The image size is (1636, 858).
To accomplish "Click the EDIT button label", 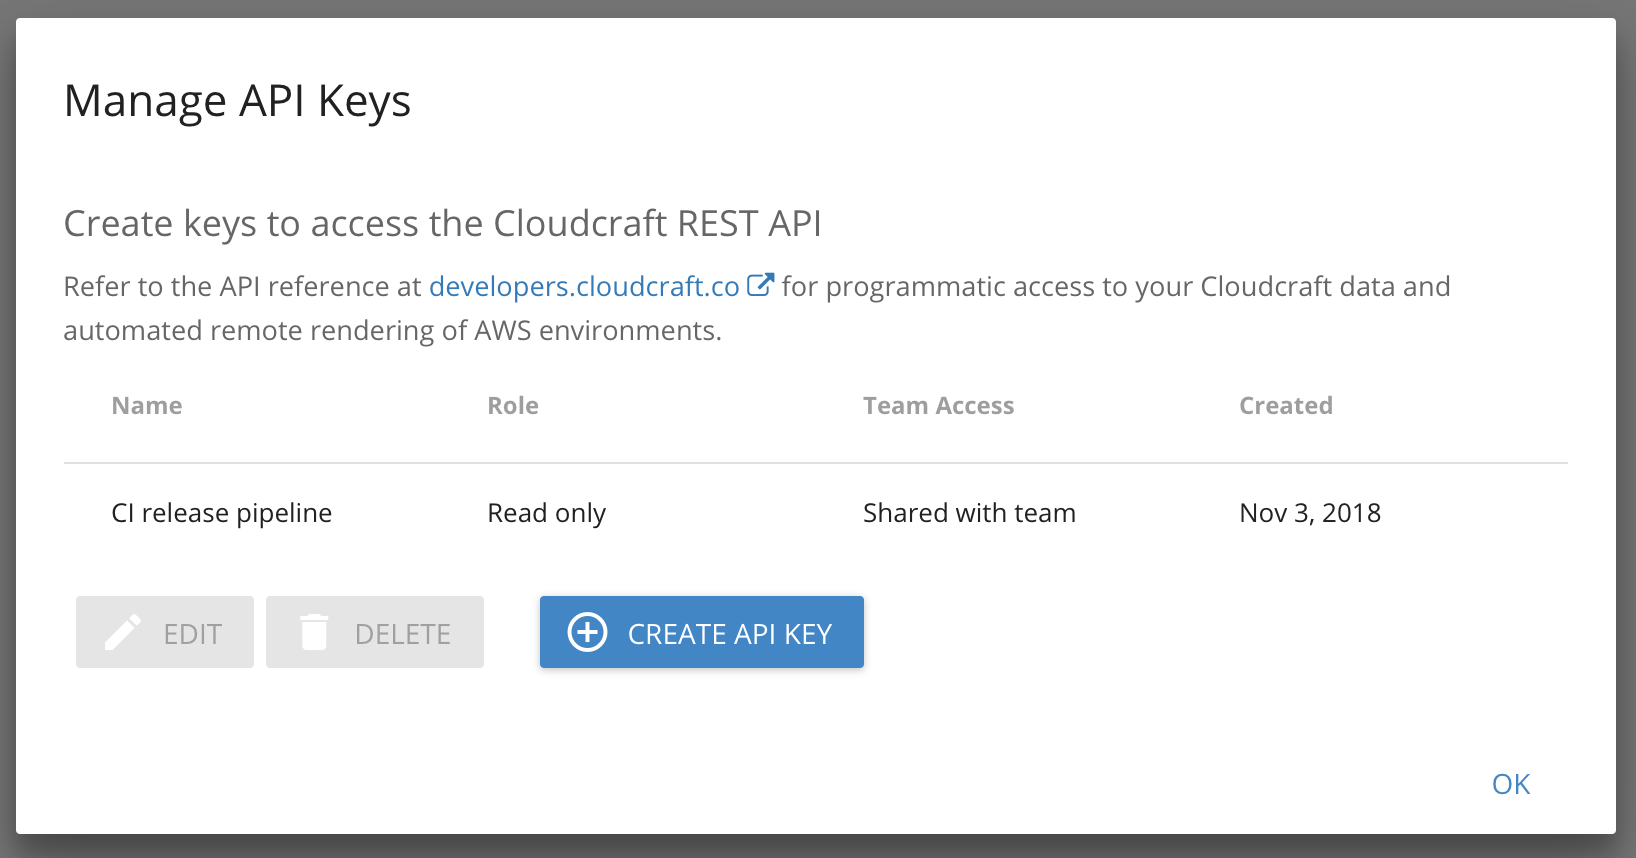I will tap(192, 634).
